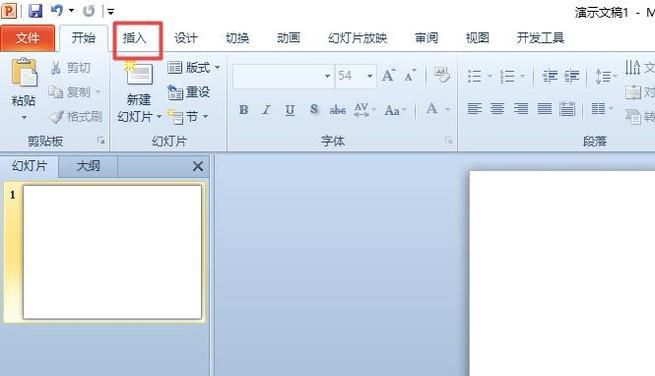The height and width of the screenshot is (376, 655).
Task: Open the text Columns menu
Action: 602,109
